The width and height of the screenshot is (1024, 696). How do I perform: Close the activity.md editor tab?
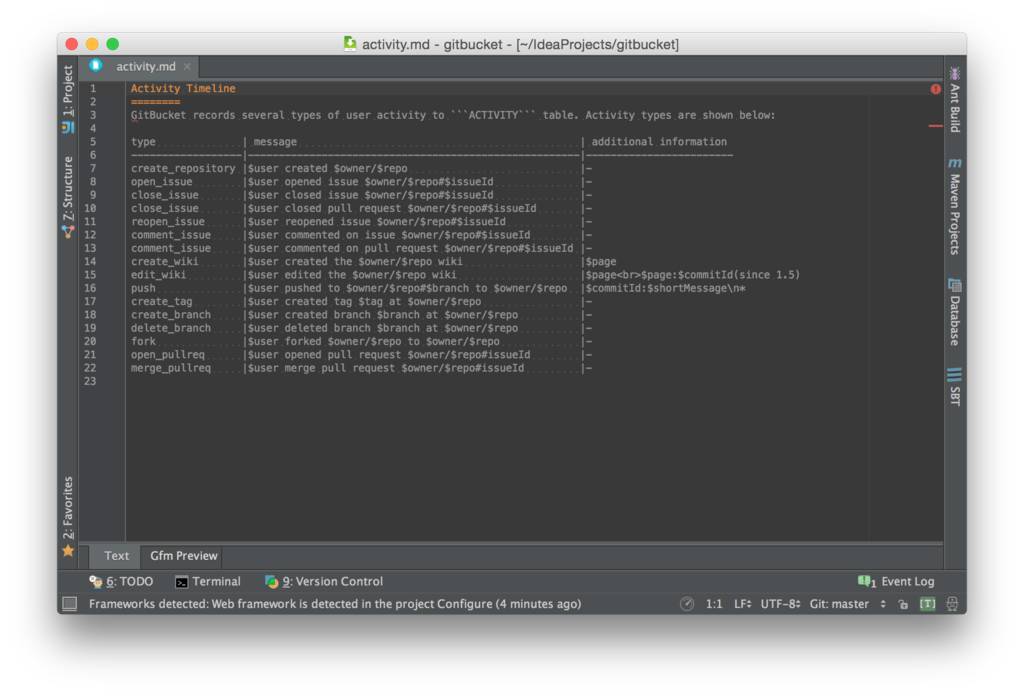pyautogui.click(x=187, y=67)
